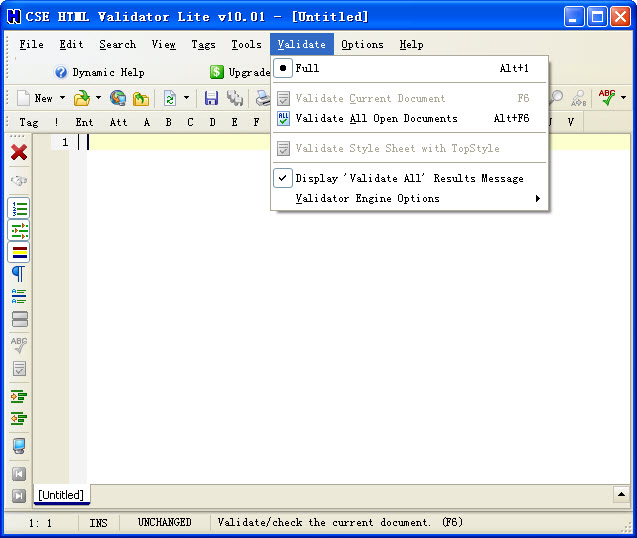
Task: Click the Tag button in the quick toolbar
Action: coord(29,122)
